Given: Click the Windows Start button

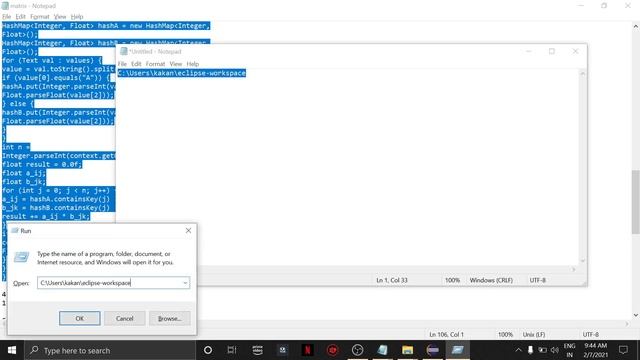Looking at the screenshot, I should click(12, 350).
